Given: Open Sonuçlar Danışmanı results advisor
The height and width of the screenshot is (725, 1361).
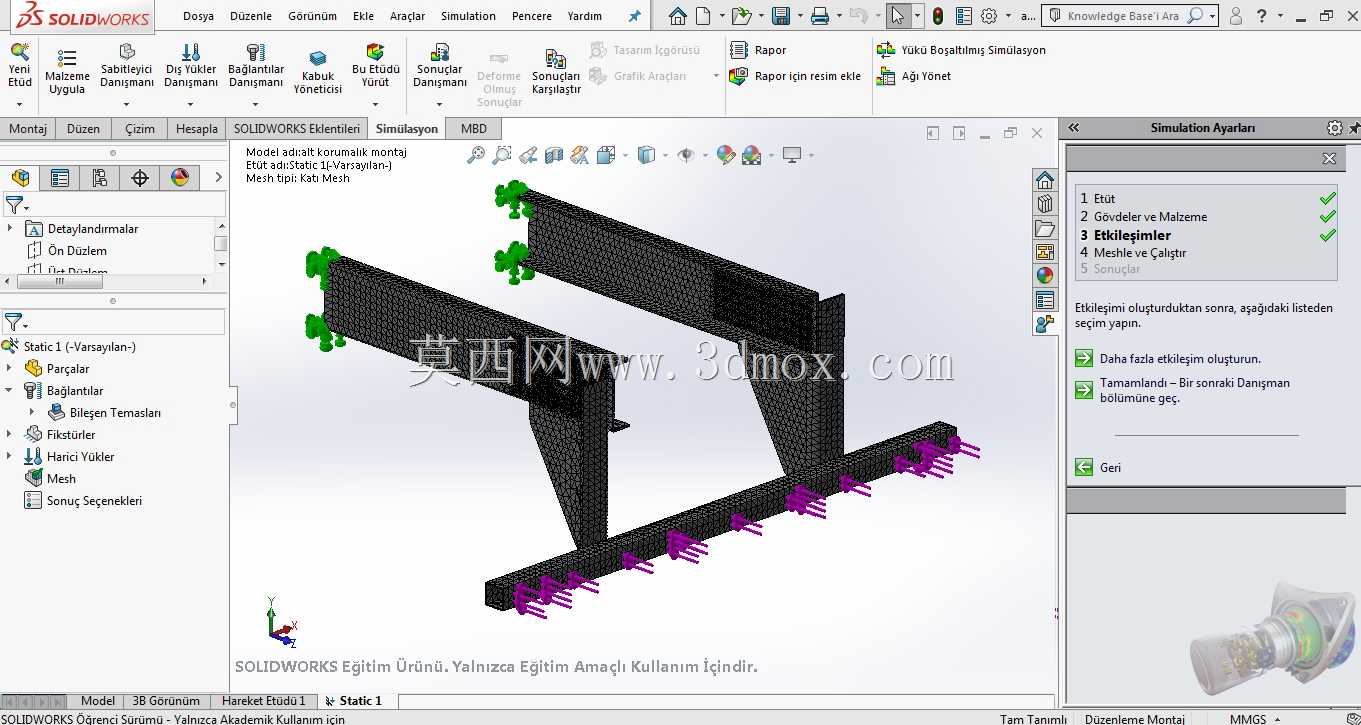Looking at the screenshot, I should click(440, 66).
